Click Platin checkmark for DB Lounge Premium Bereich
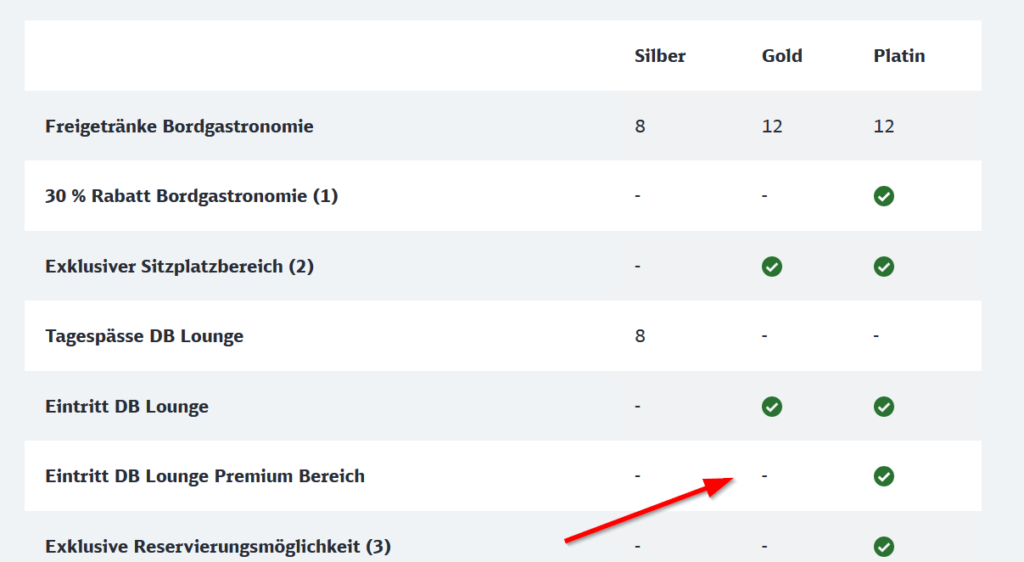1024x562 pixels. click(884, 476)
